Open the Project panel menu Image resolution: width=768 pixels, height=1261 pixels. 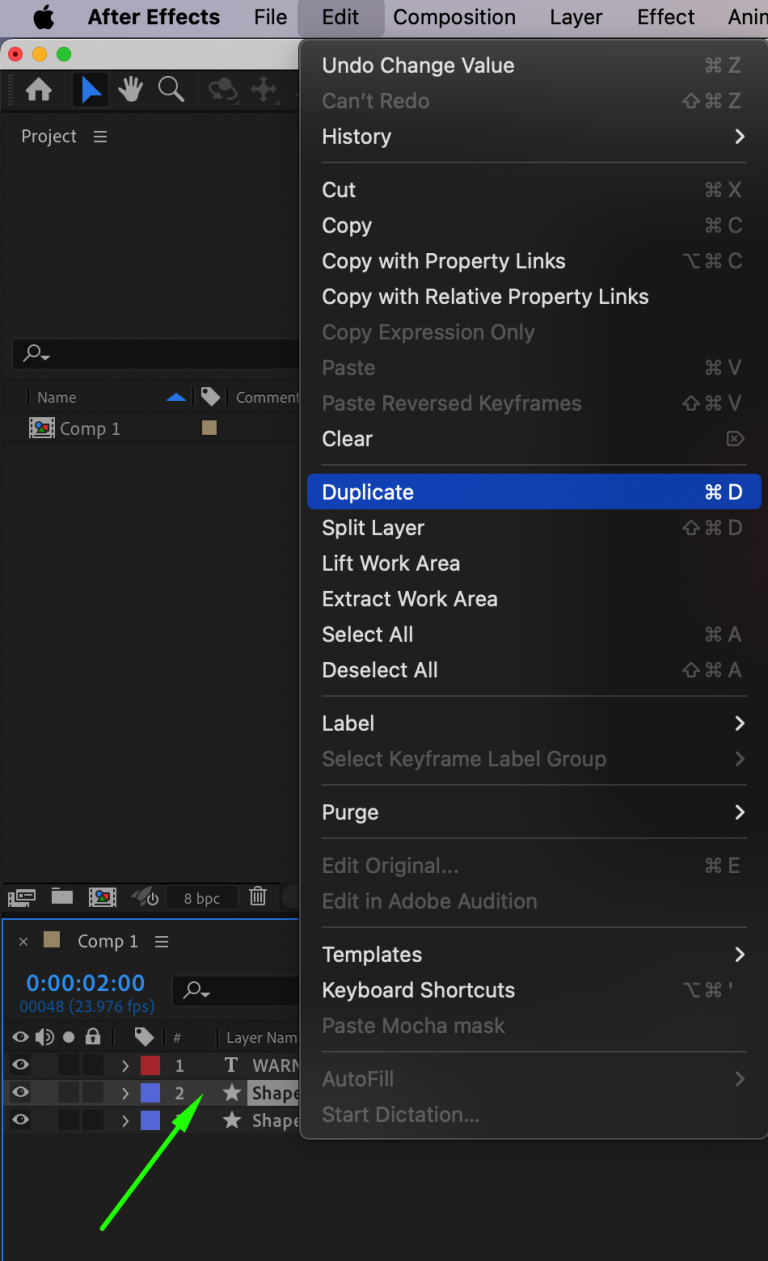pyautogui.click(x=99, y=136)
